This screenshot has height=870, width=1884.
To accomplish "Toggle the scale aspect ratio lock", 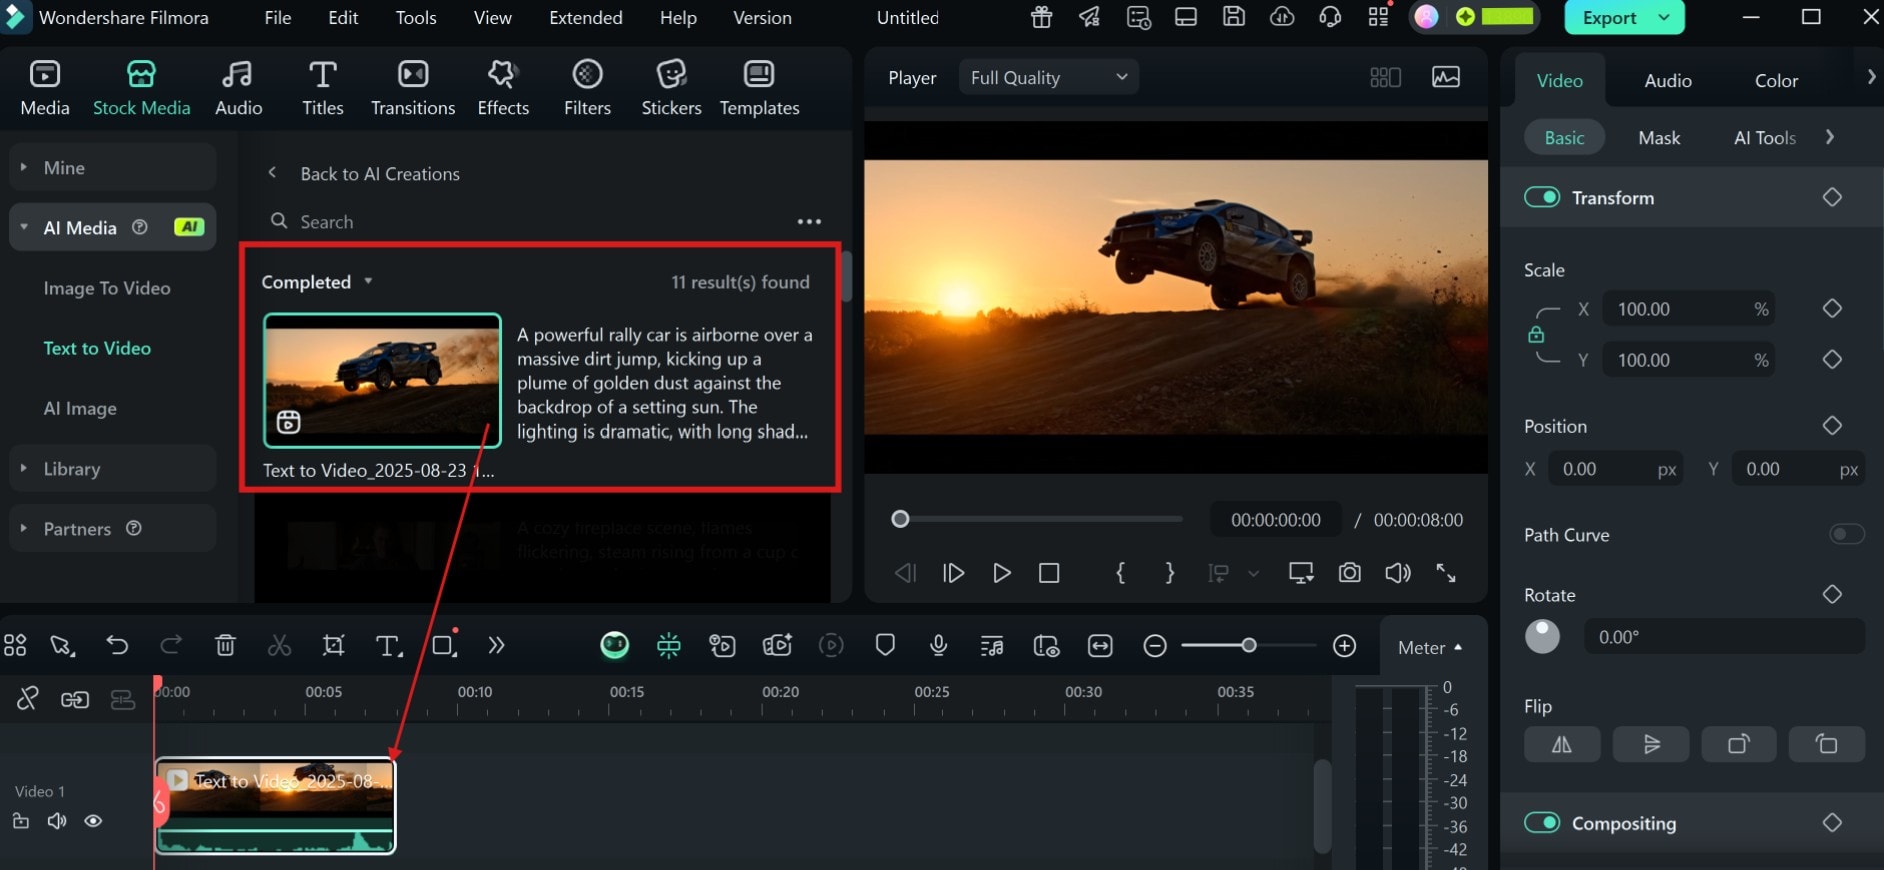I will pyautogui.click(x=1536, y=334).
